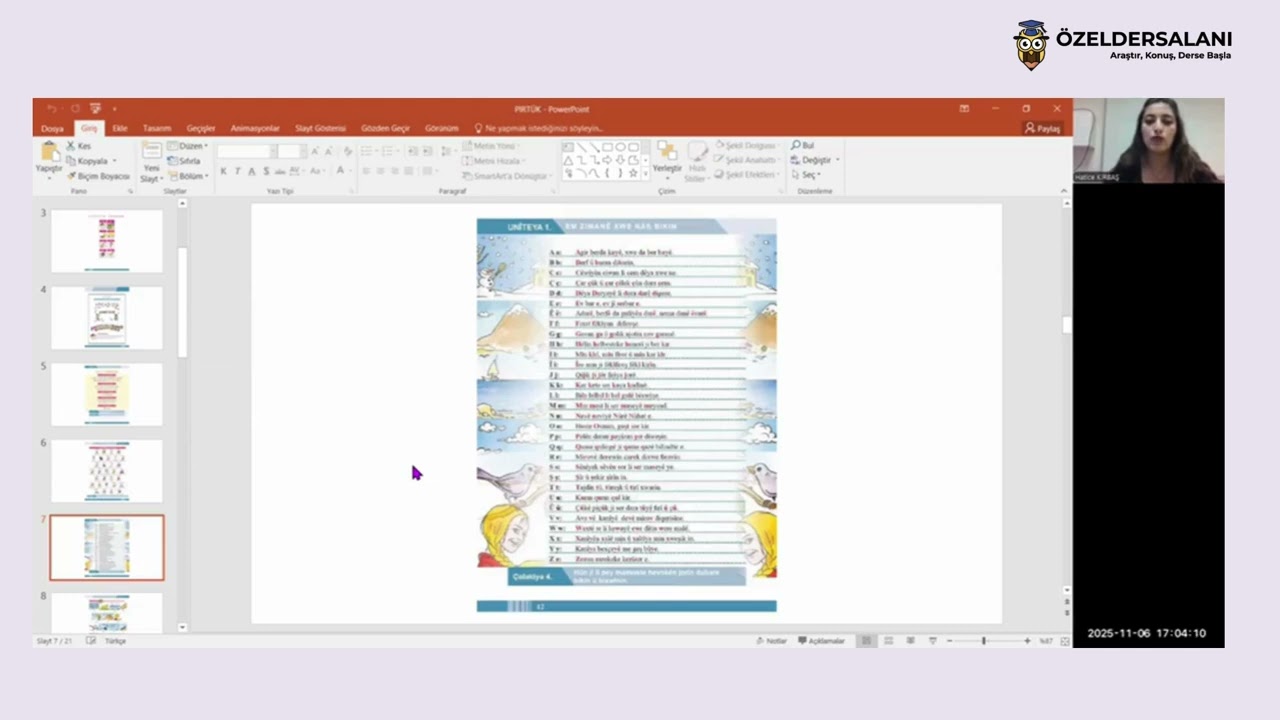
Task: Switch to the Görünüm tab
Action: tap(441, 128)
